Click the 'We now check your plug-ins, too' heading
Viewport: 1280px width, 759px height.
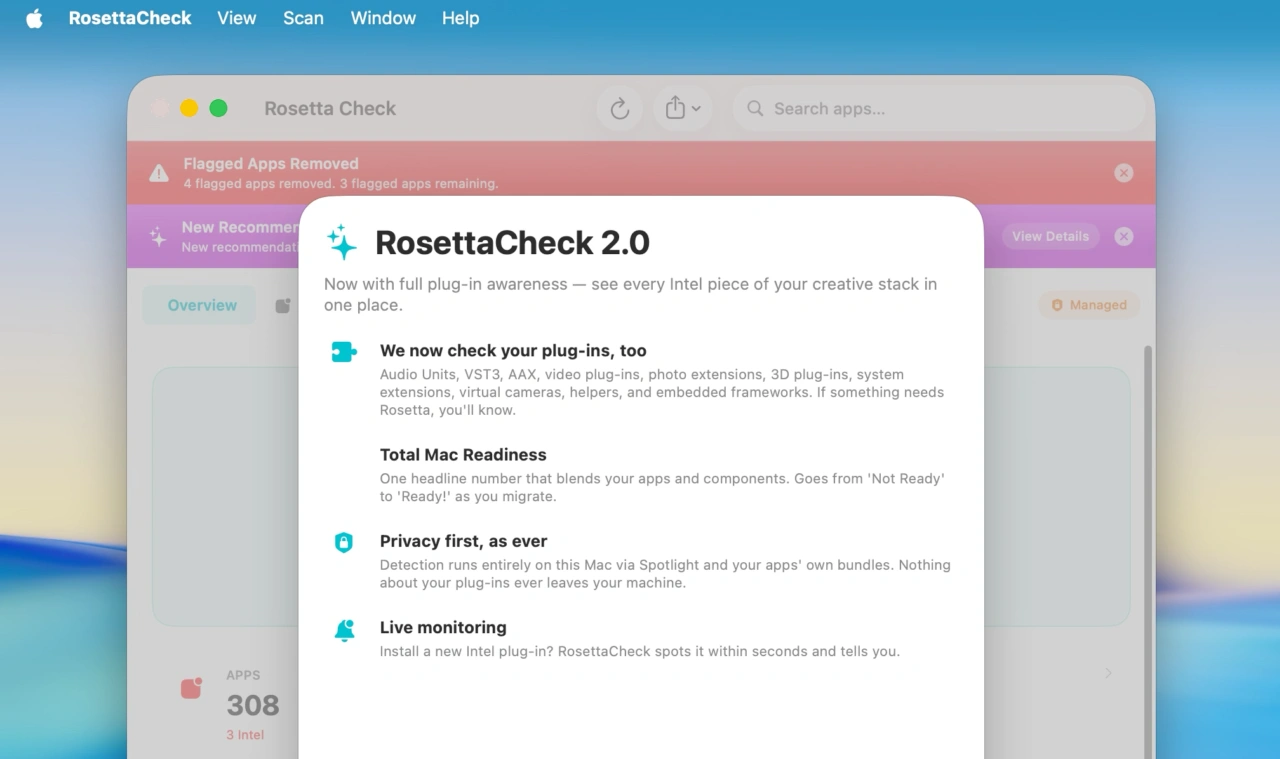tap(513, 351)
